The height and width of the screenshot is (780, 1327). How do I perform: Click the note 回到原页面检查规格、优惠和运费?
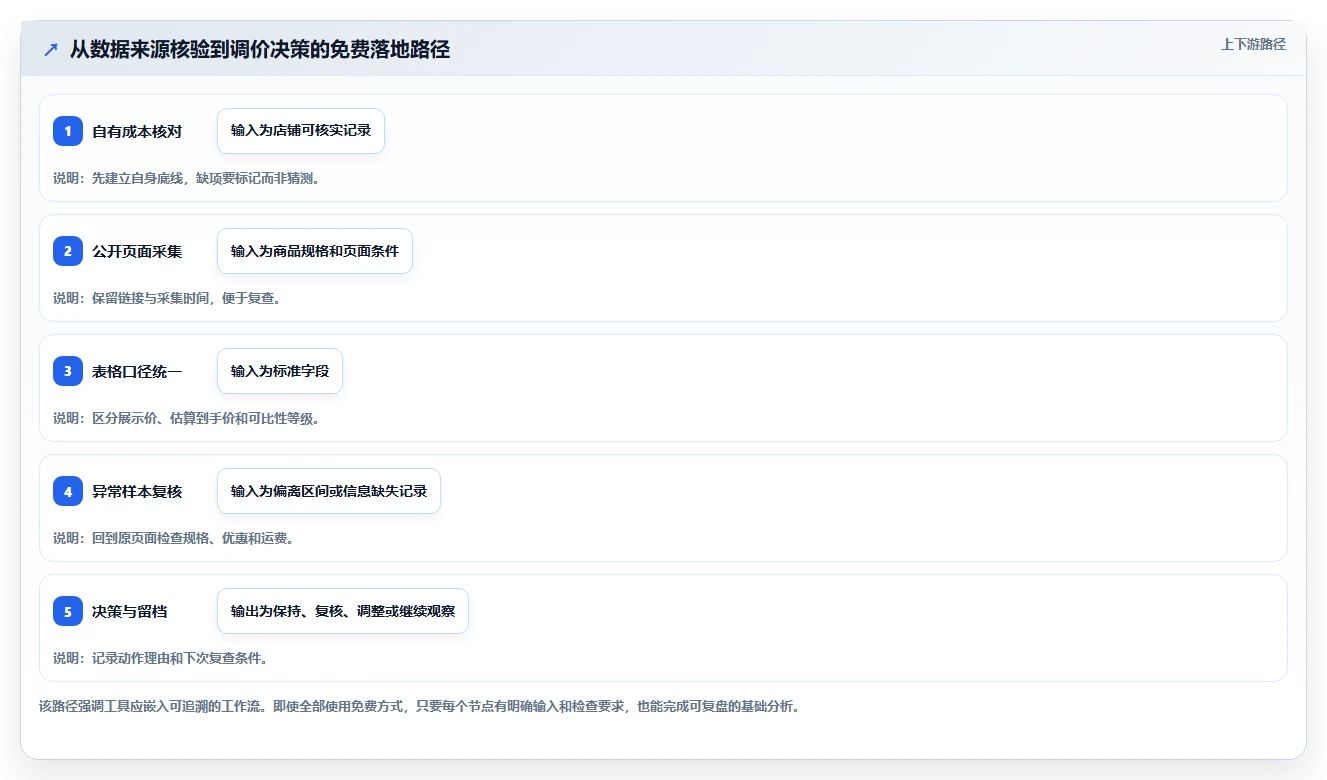click(x=173, y=538)
